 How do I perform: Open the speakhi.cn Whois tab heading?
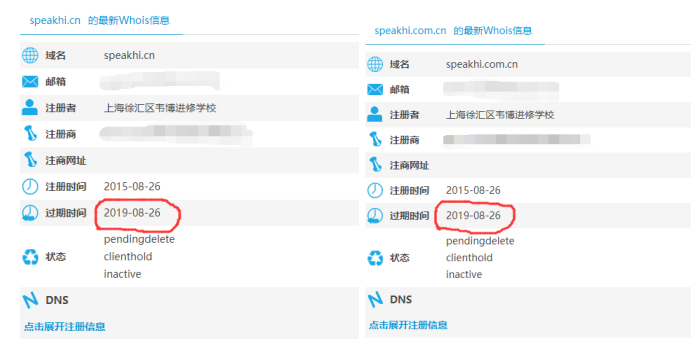tap(100, 20)
